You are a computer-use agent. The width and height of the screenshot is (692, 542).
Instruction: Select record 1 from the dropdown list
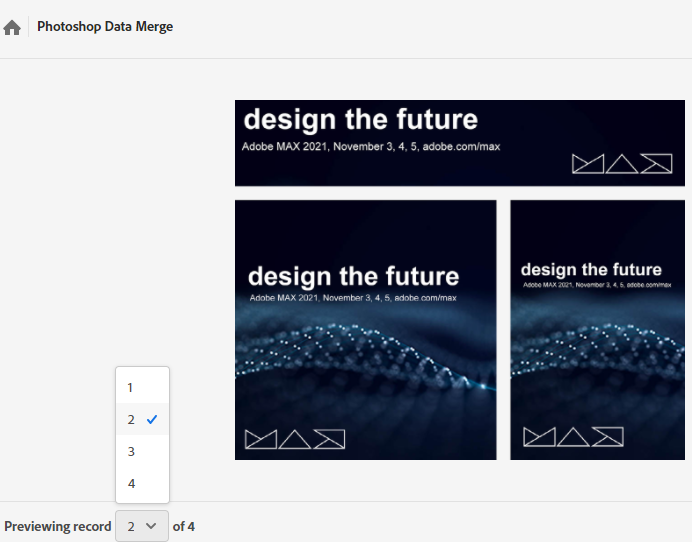click(142, 387)
